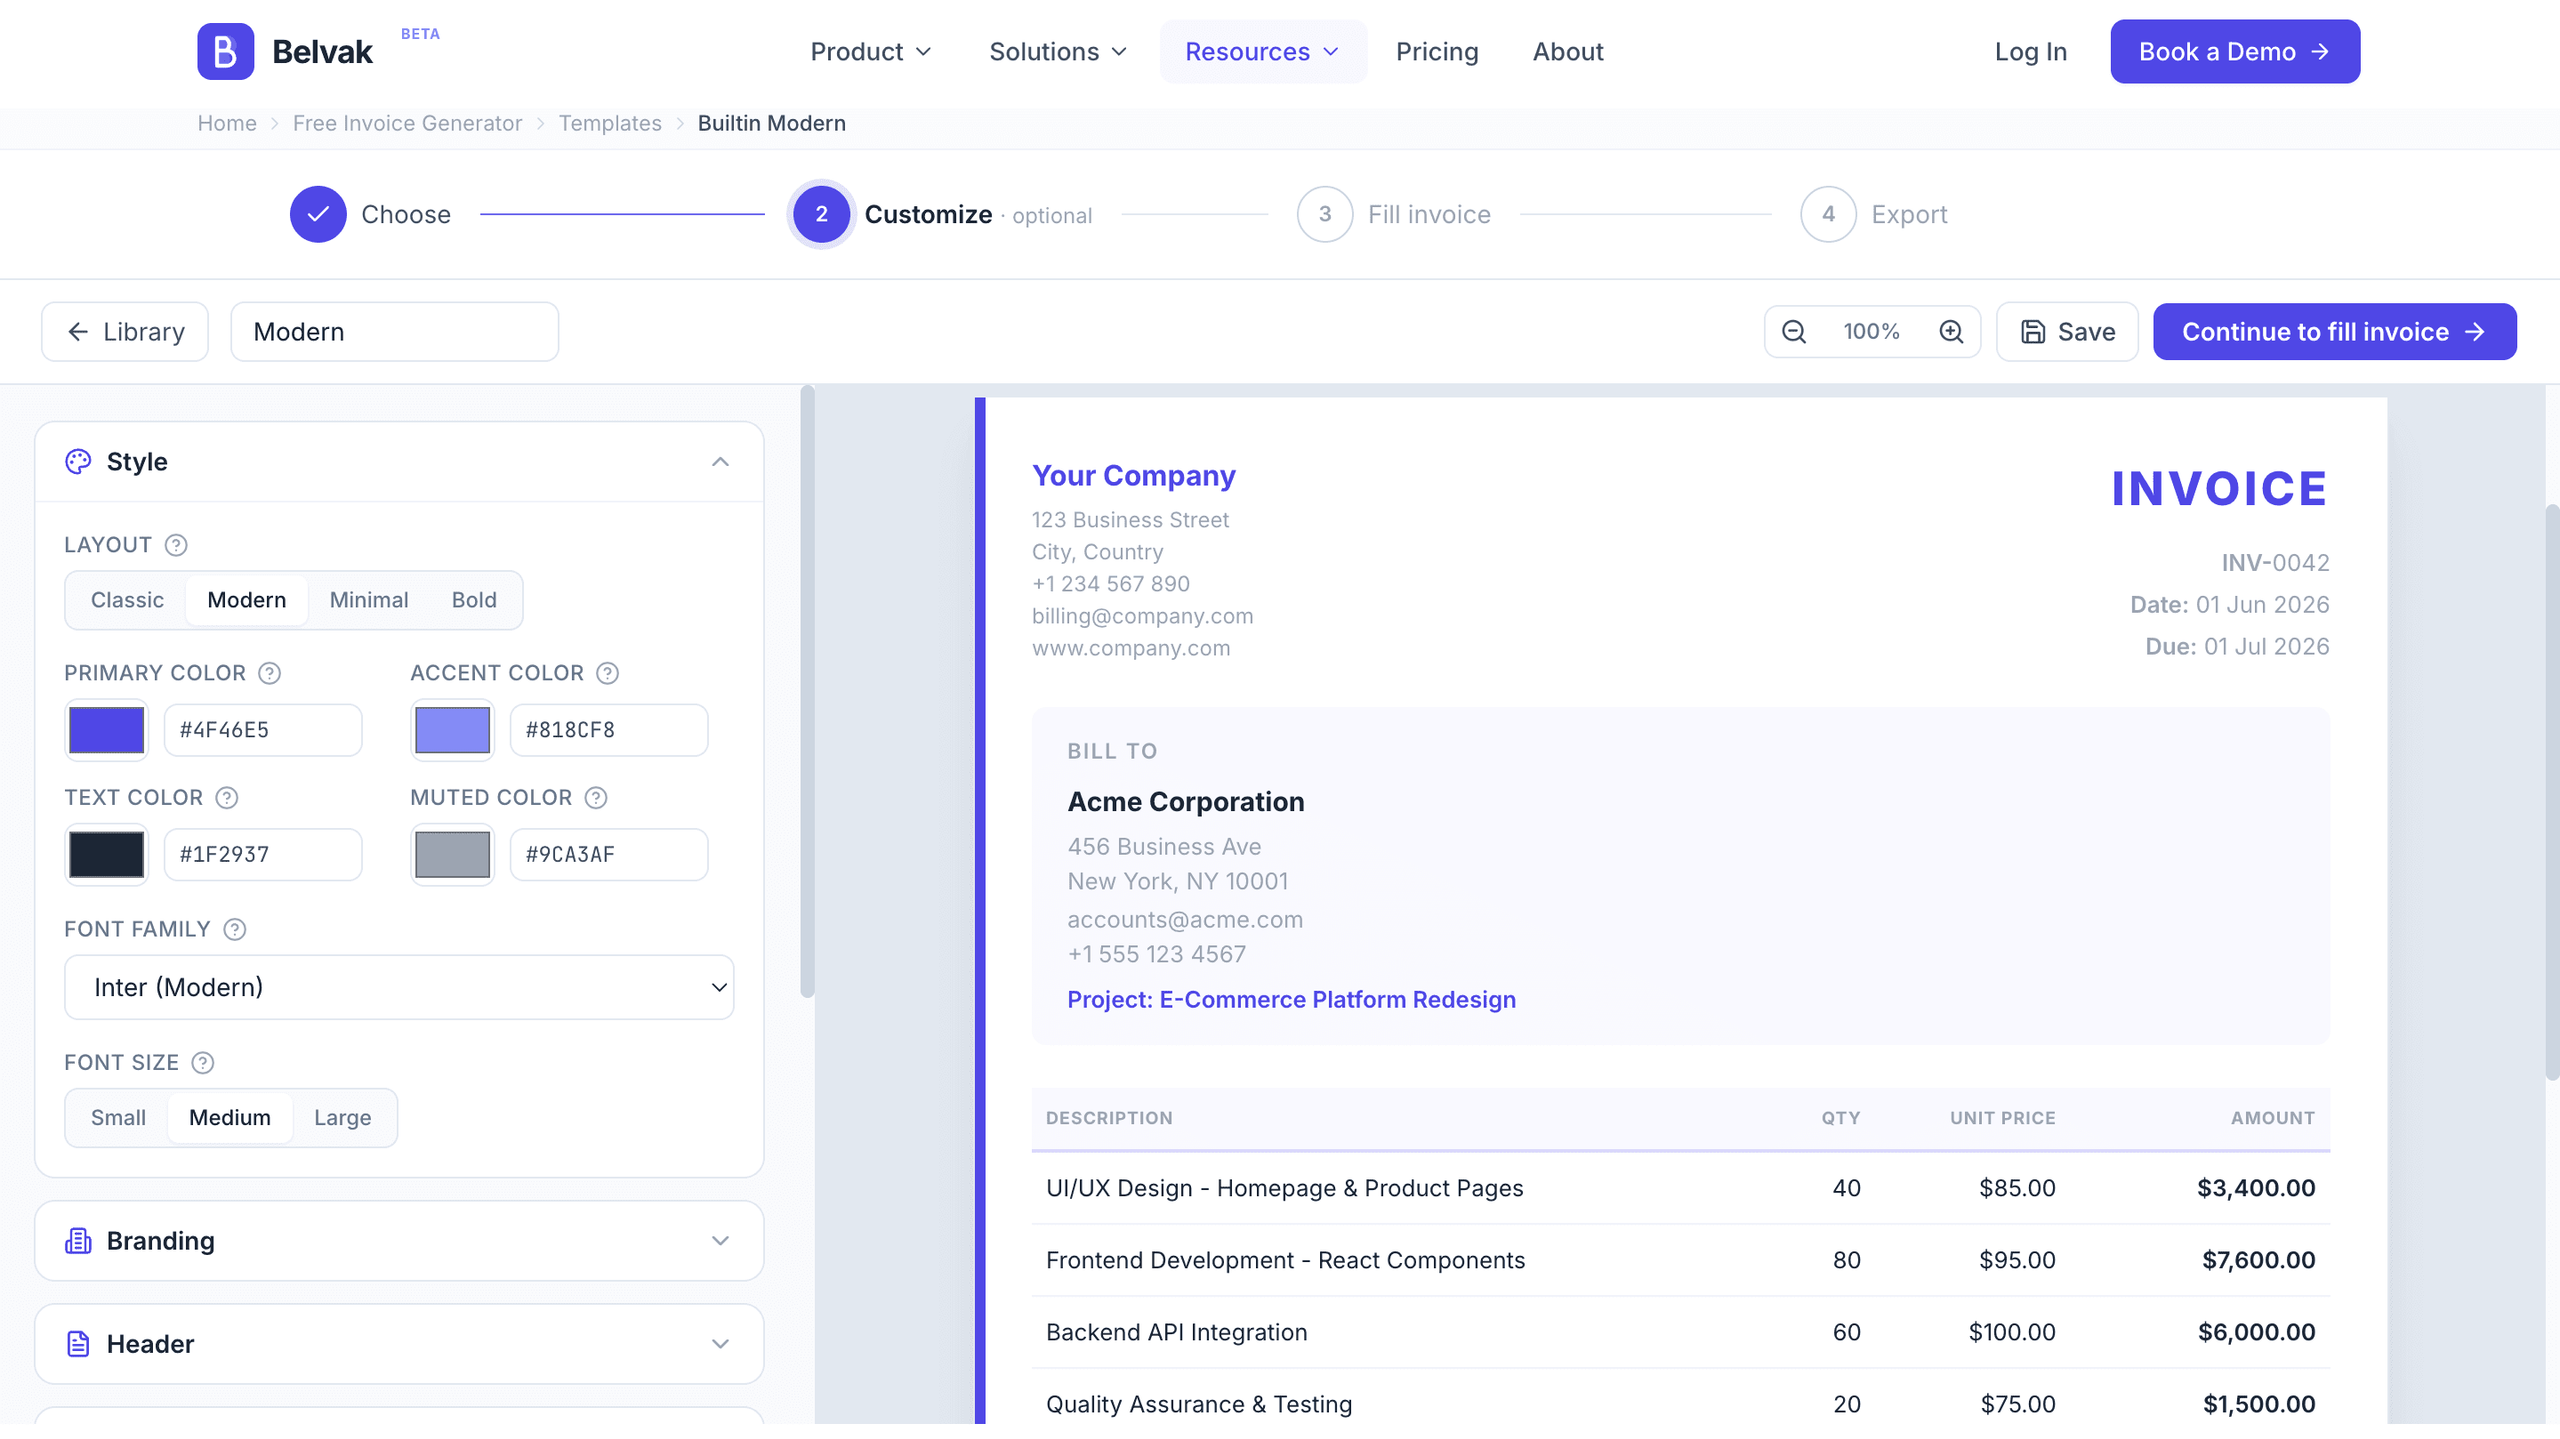The height and width of the screenshot is (1439, 2560).
Task: Click the template name field Modern
Action: pos(394,332)
